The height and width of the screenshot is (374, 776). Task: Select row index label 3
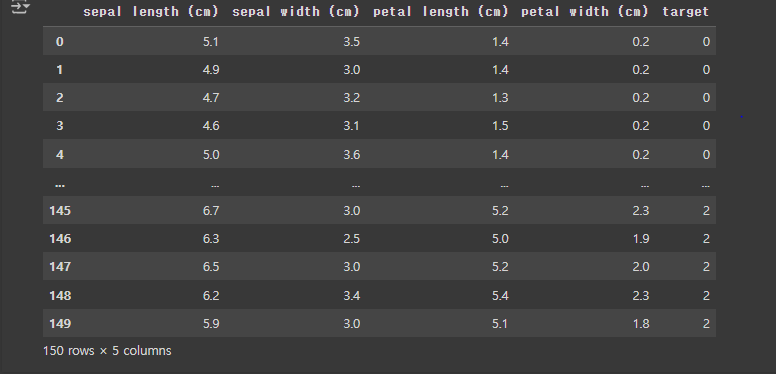60,126
